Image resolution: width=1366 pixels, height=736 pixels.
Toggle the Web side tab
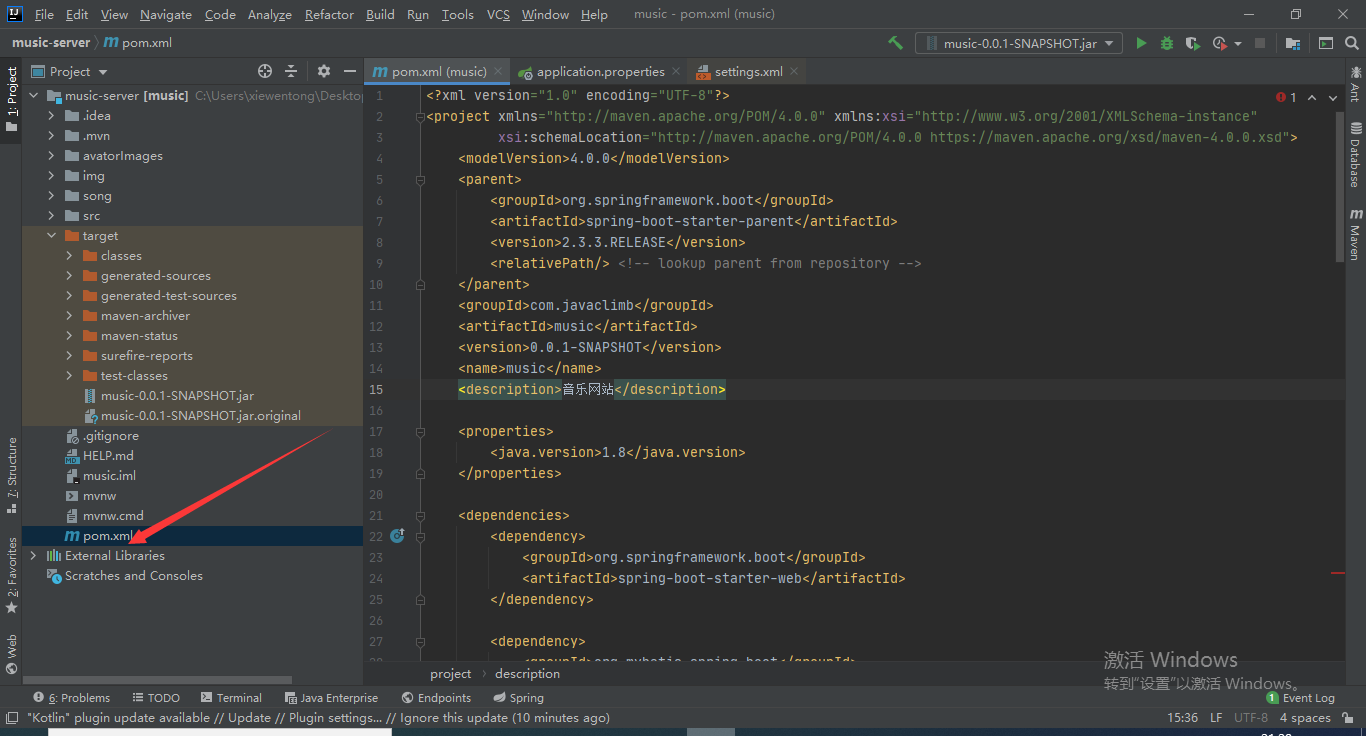[11, 654]
